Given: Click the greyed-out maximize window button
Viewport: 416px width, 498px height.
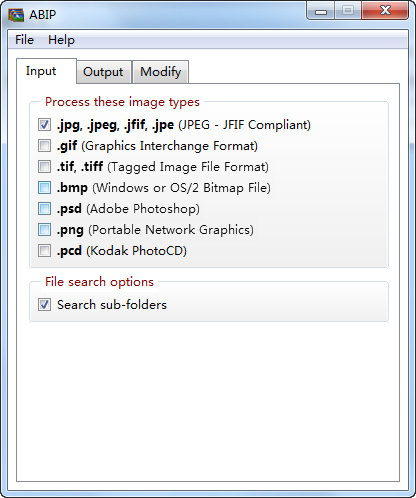Looking at the screenshot, I should pyautogui.click(x=348, y=11).
